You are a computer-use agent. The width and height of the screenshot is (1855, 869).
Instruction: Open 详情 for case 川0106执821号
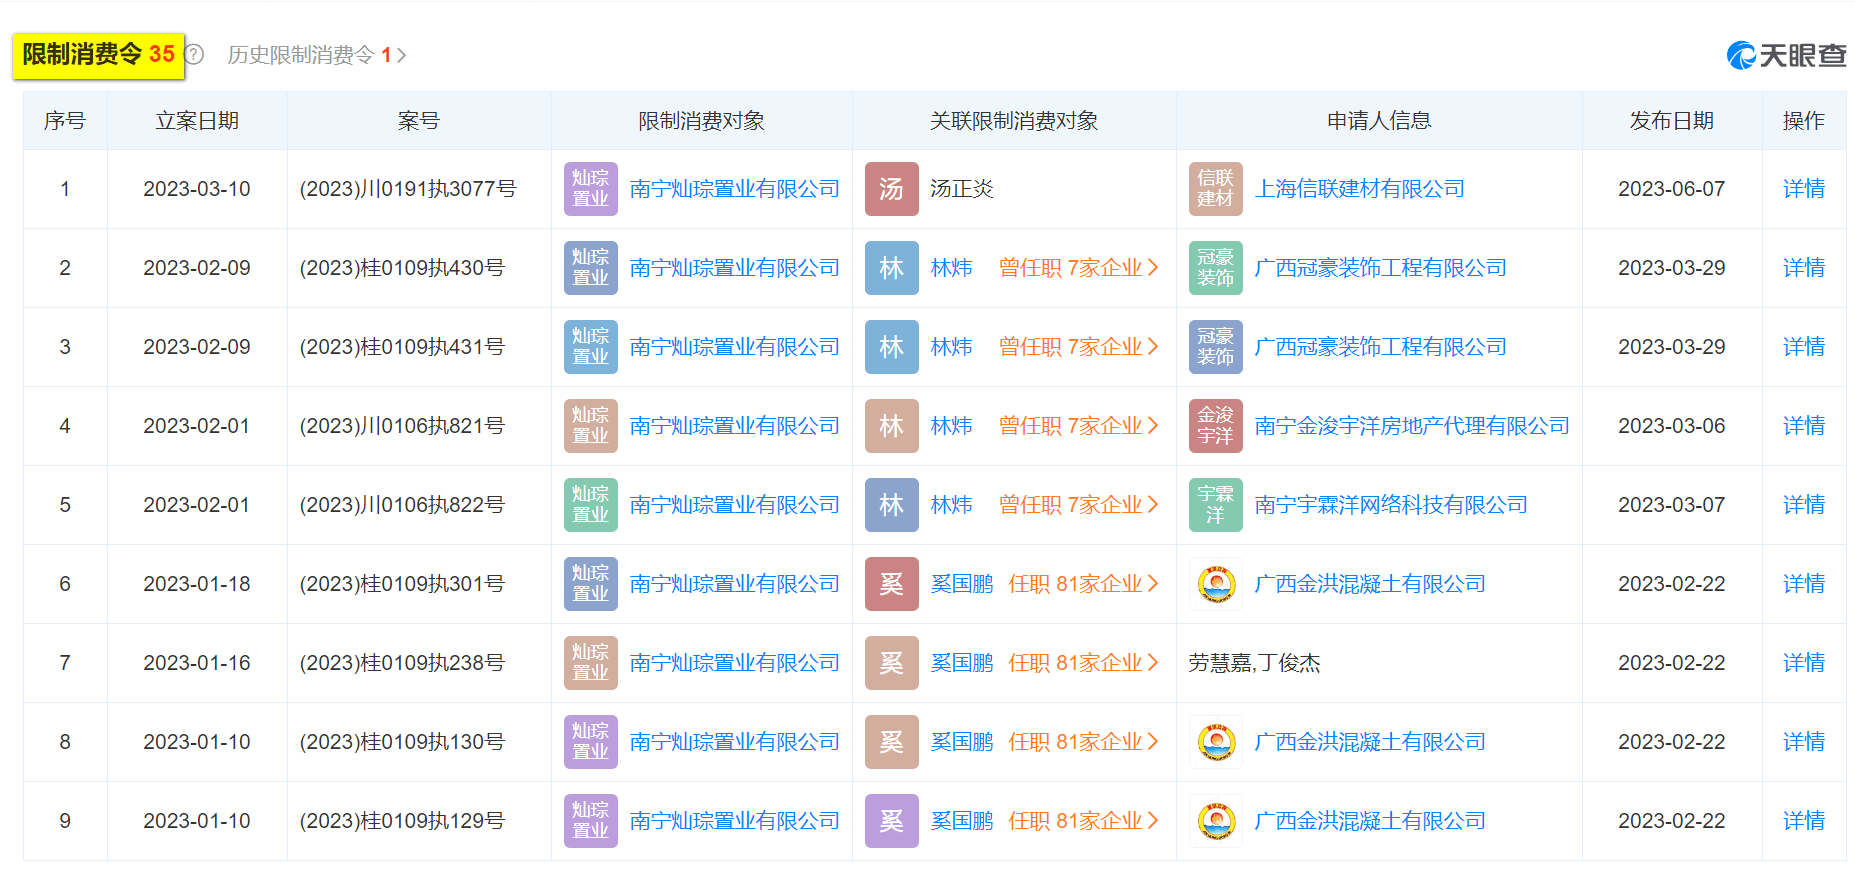pos(1804,426)
